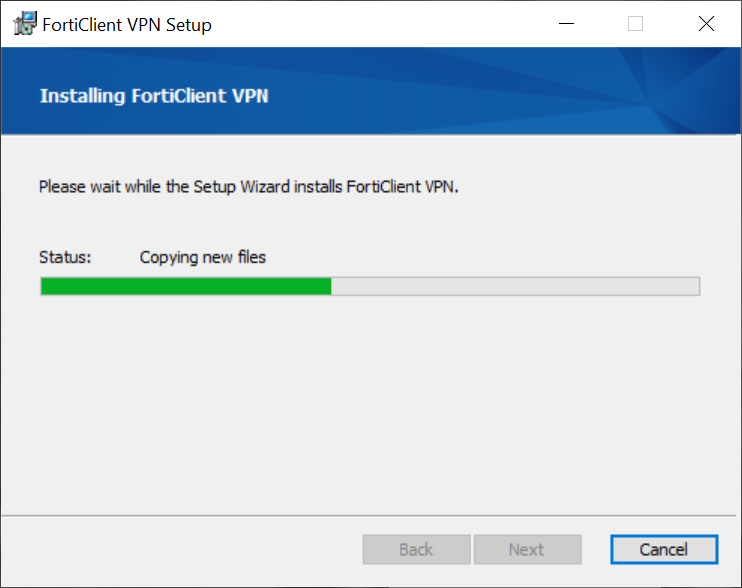Click the separator line above the buttons
The width and height of the screenshot is (742, 588).
(x=370, y=516)
